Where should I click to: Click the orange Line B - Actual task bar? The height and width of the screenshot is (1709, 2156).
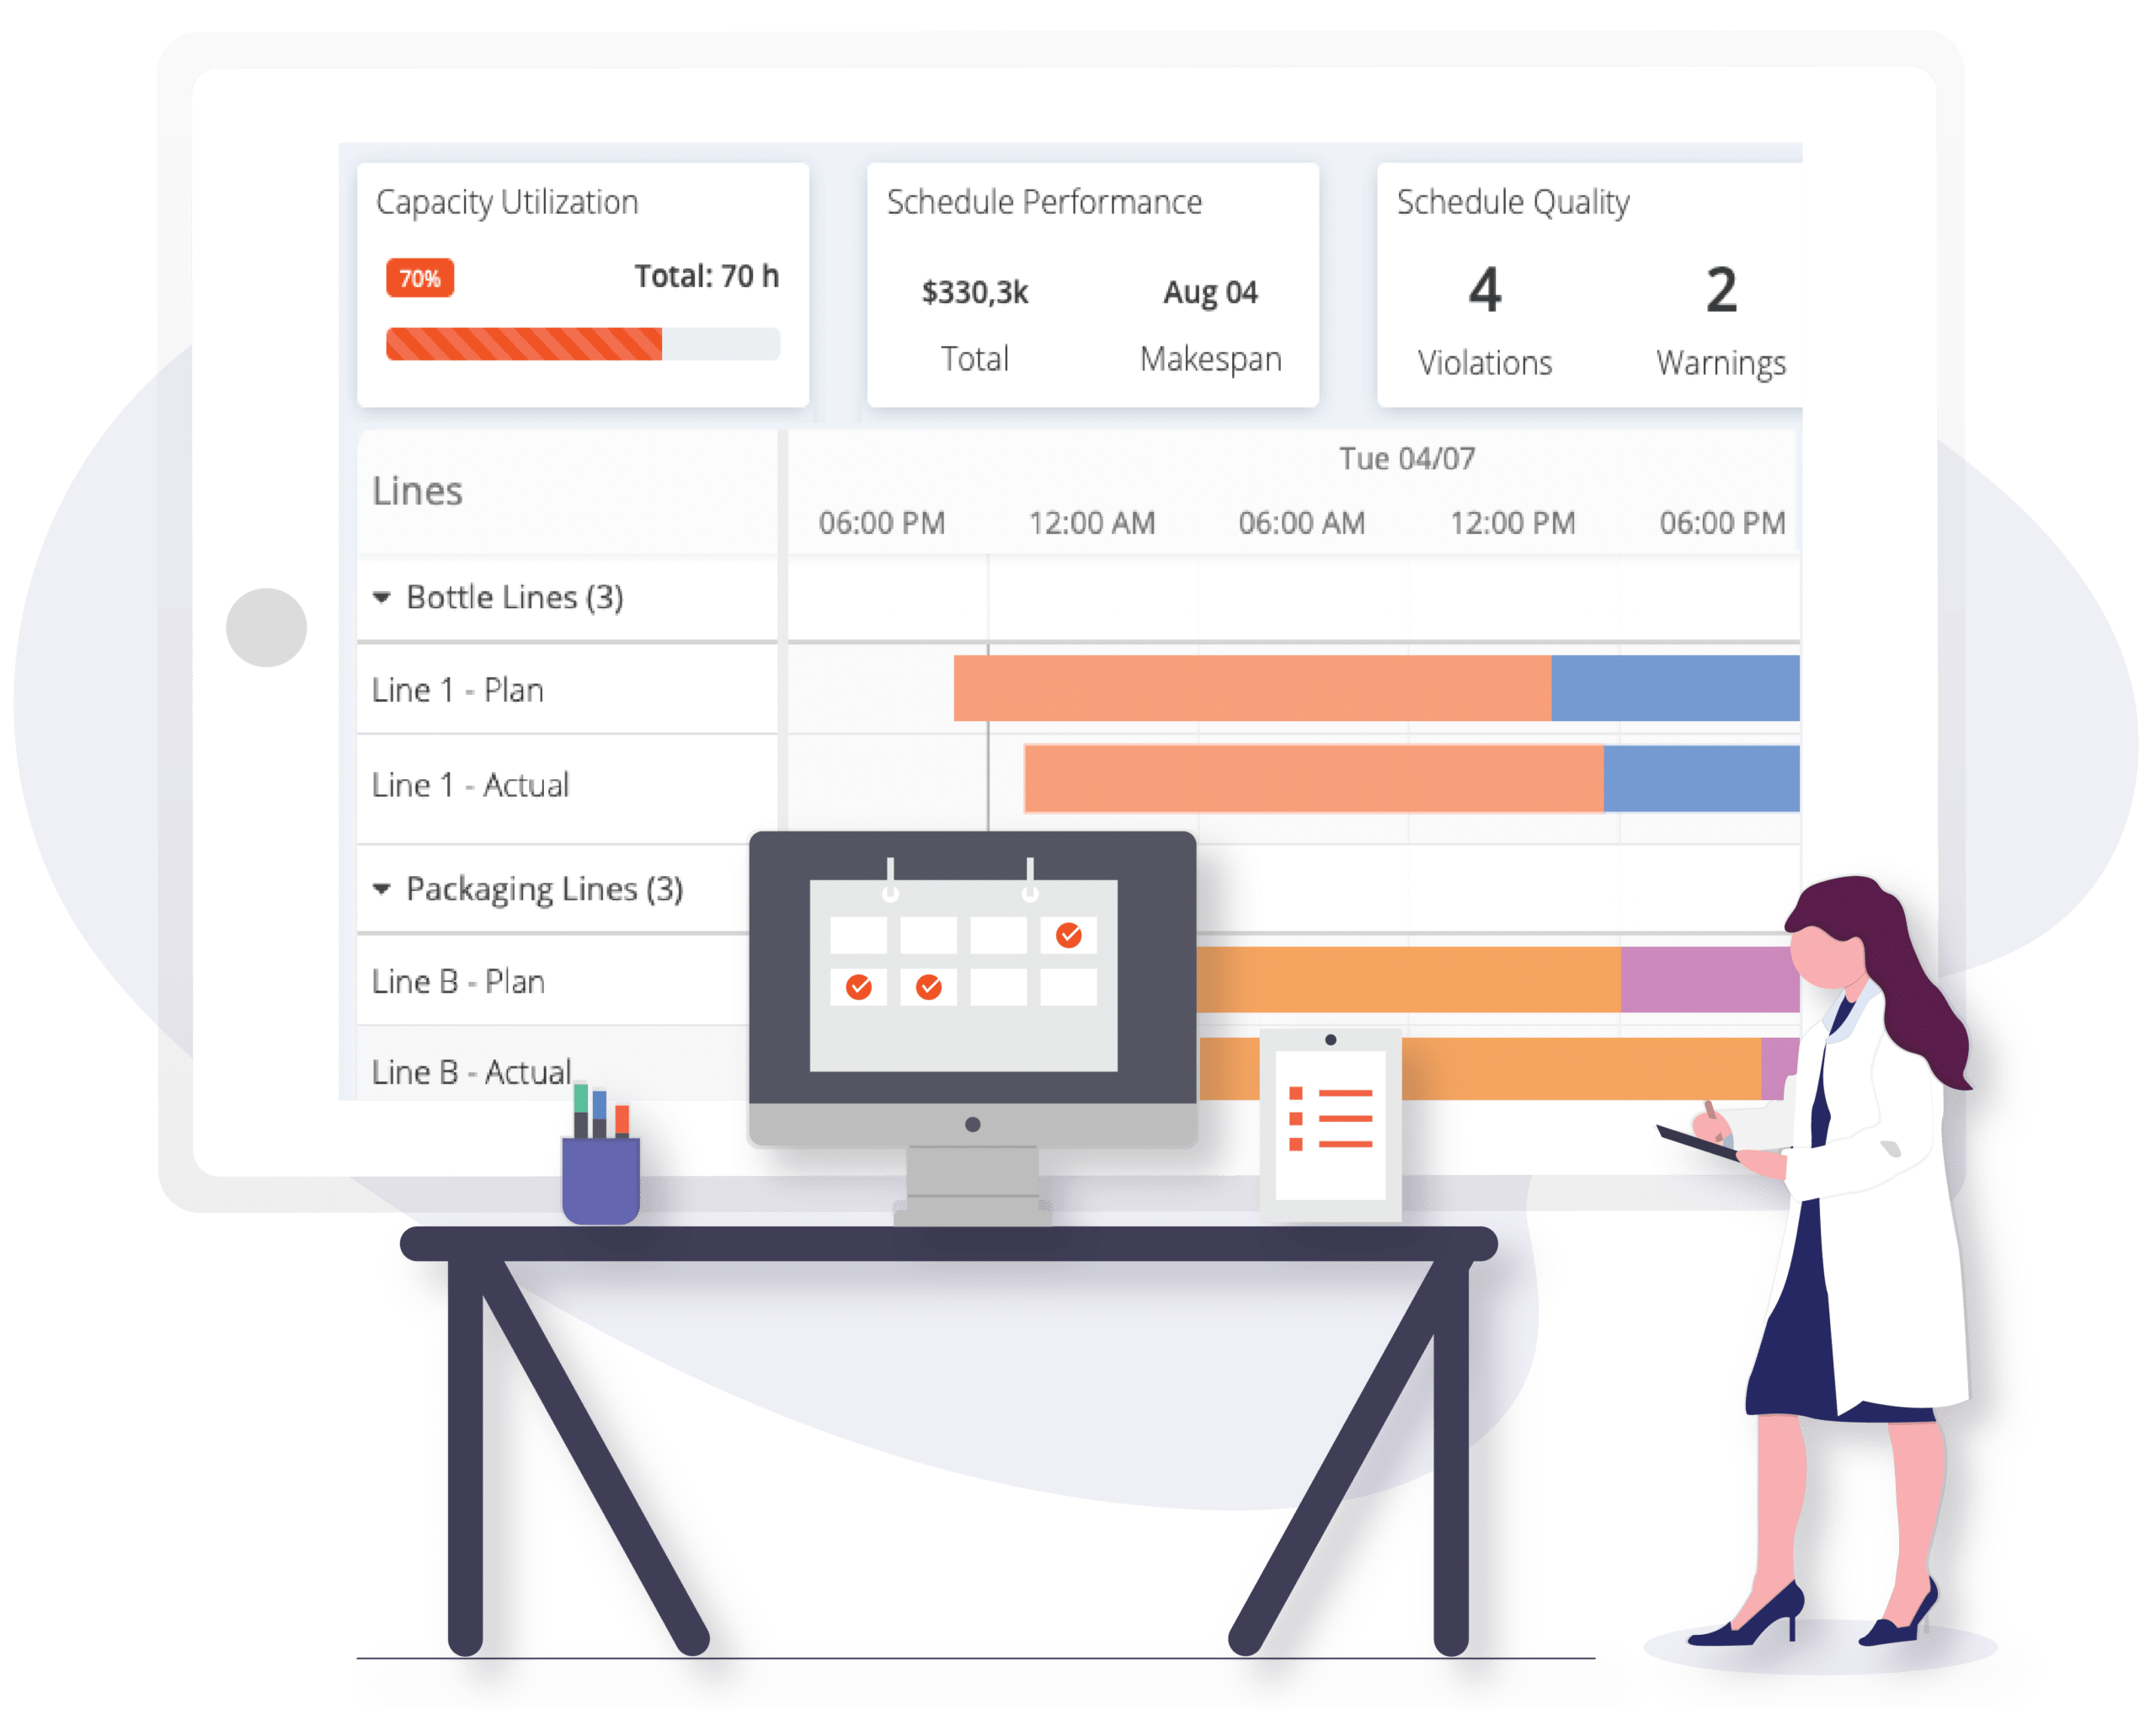1580,1068
